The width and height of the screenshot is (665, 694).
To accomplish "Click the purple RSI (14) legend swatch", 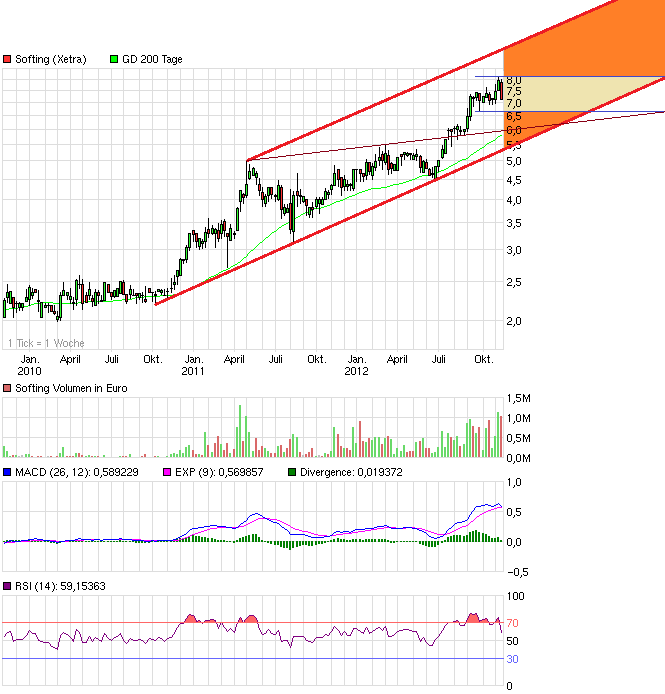I will pos(7,586).
